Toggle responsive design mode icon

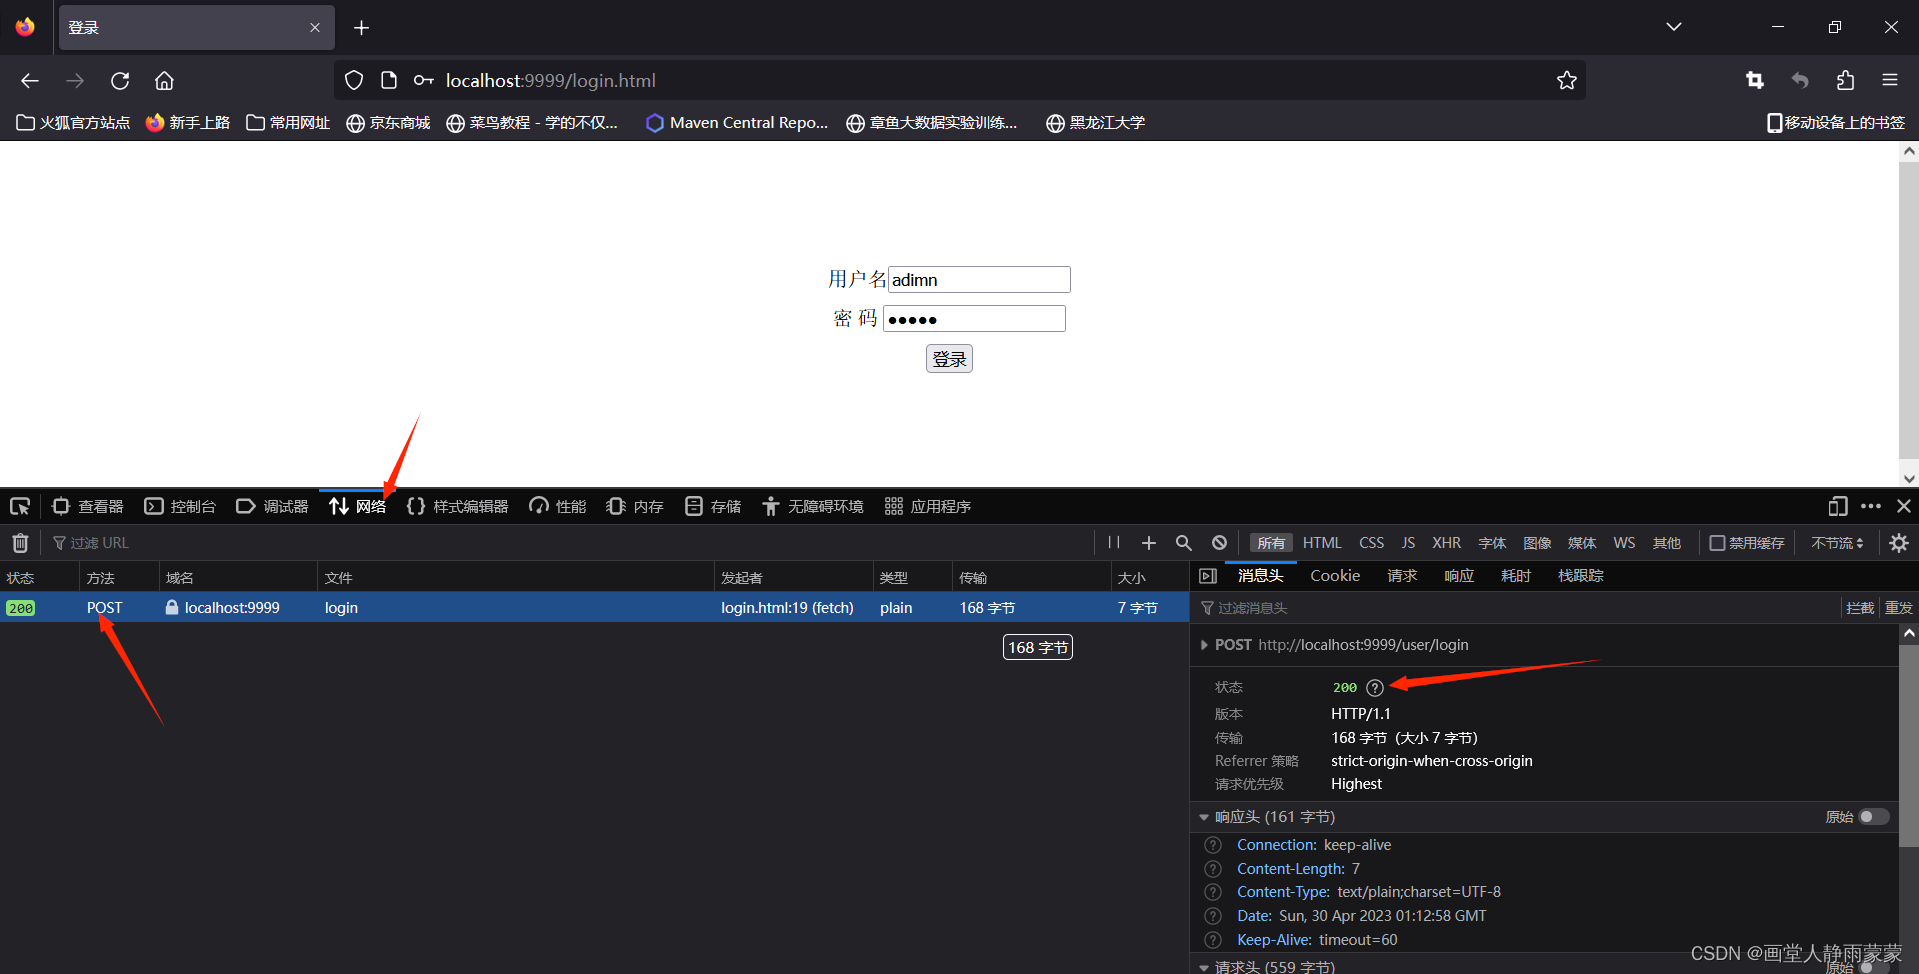pyautogui.click(x=1837, y=506)
